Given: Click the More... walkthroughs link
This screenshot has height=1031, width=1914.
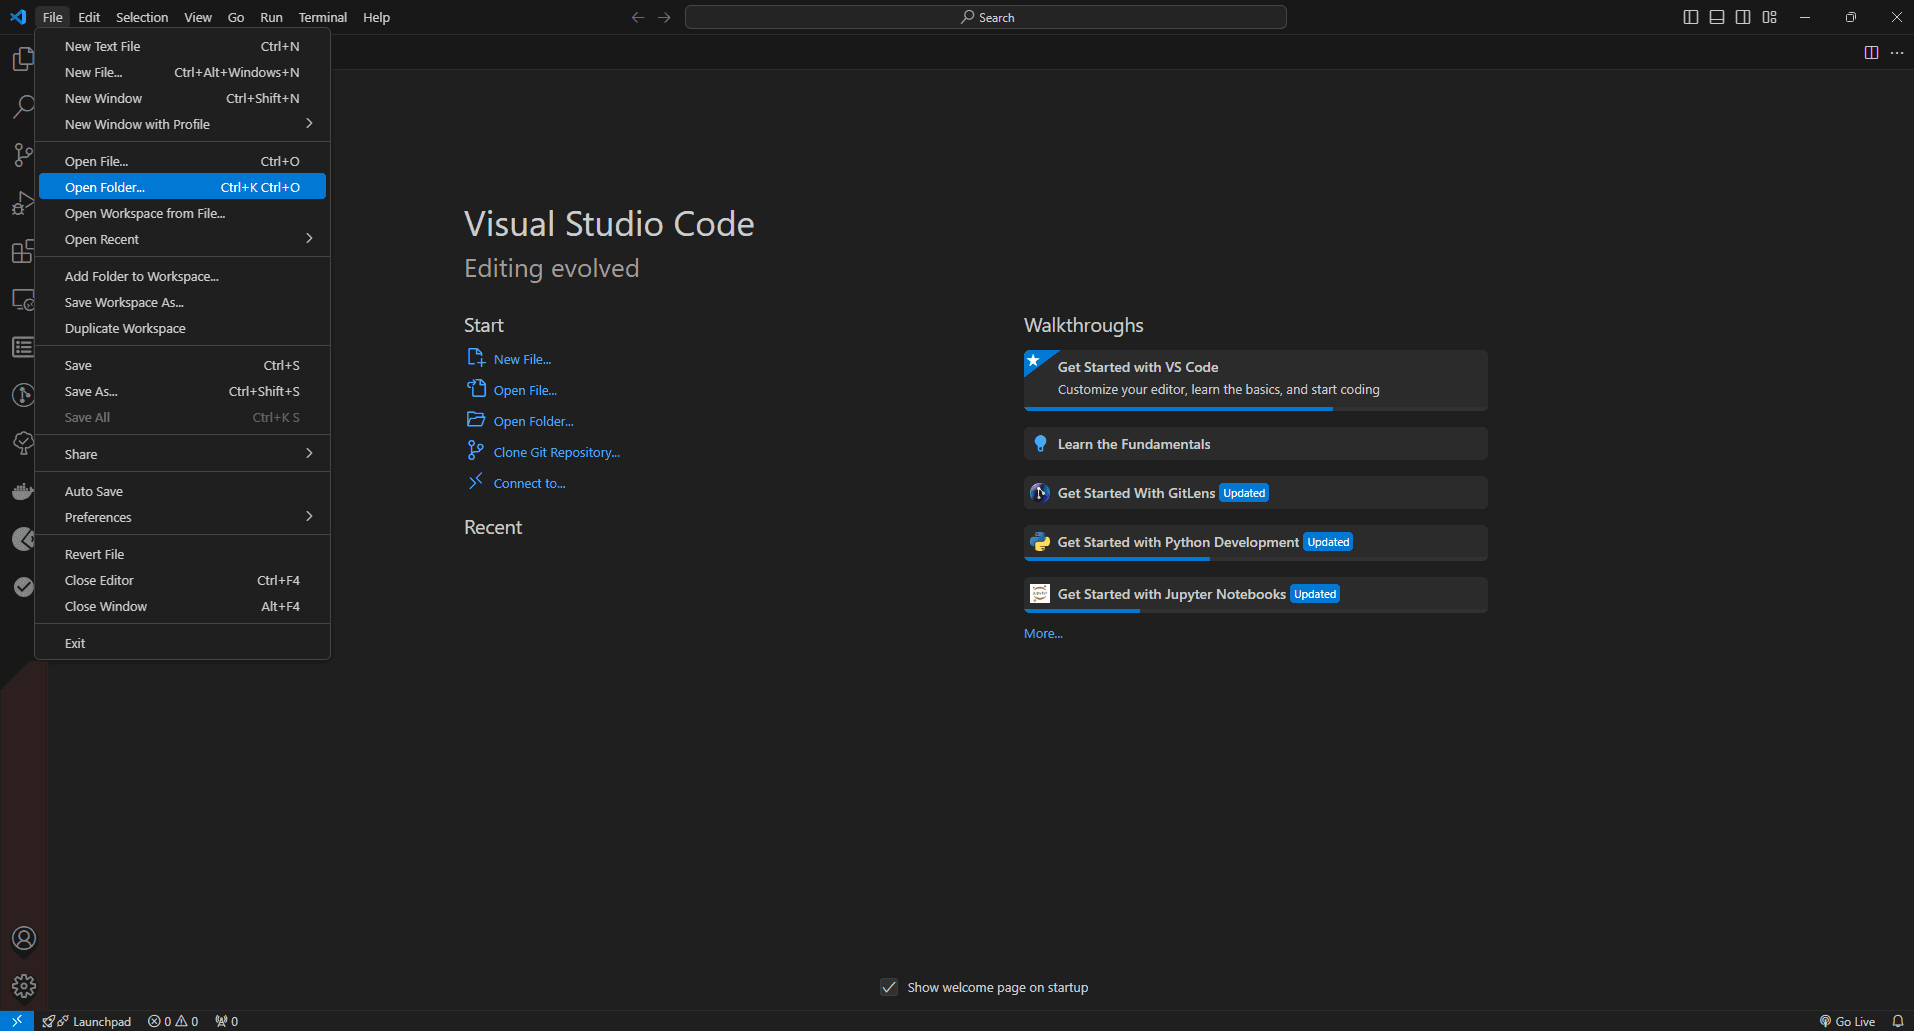Looking at the screenshot, I should [1043, 633].
